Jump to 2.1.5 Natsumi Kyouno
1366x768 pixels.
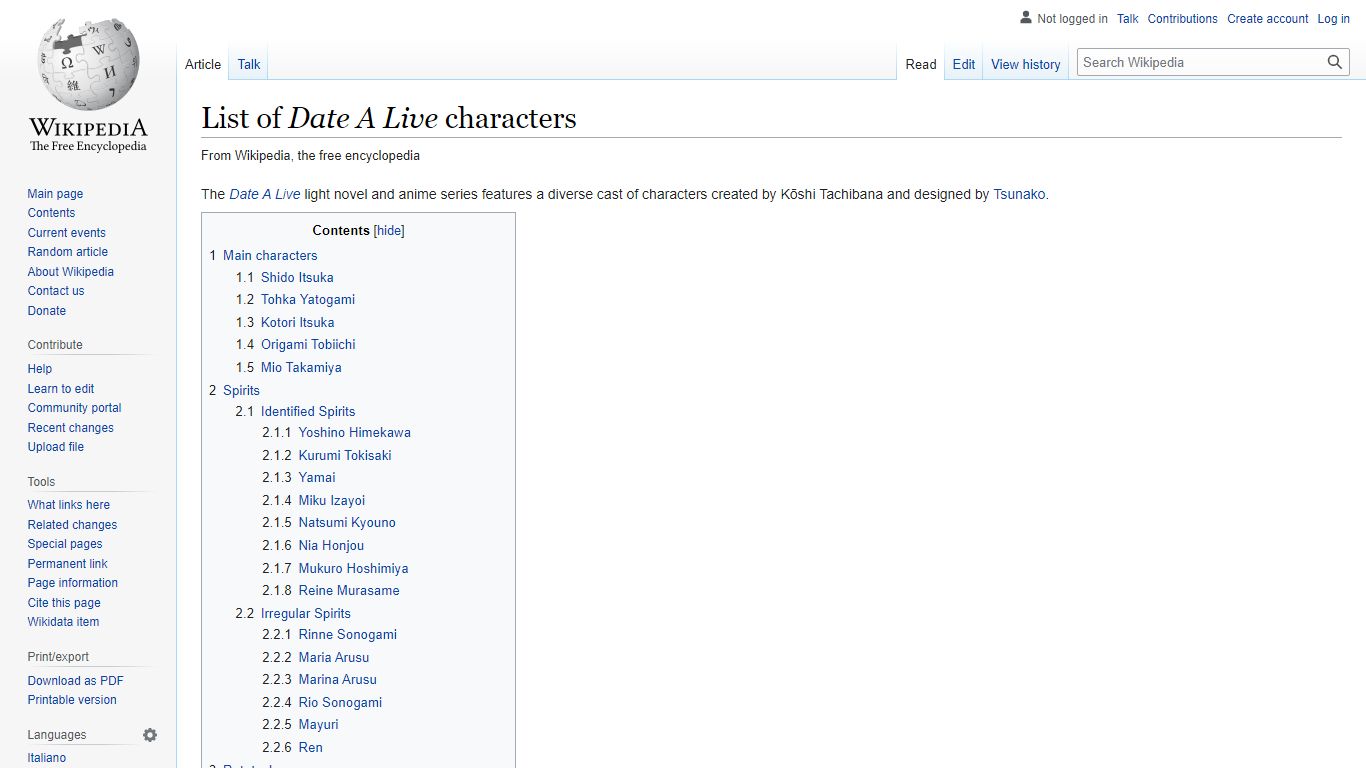coord(329,522)
